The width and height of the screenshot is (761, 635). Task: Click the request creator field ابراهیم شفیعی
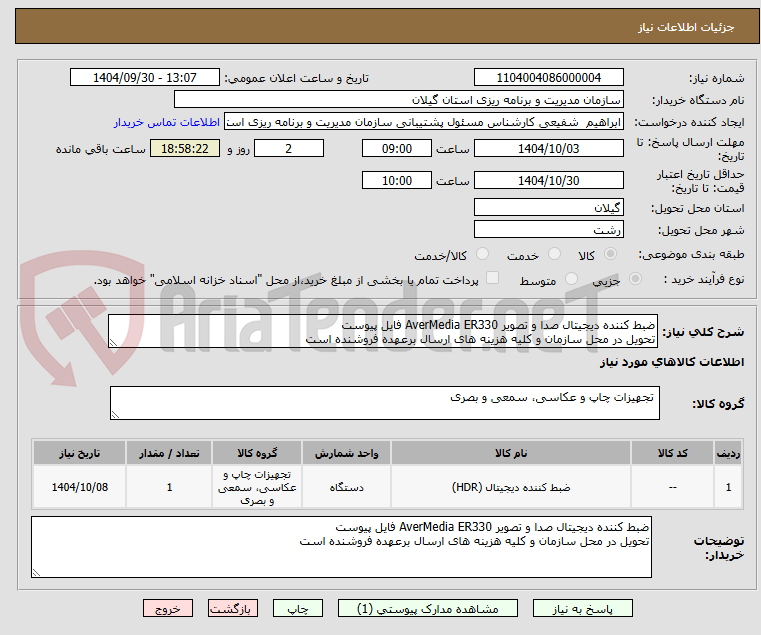pos(424,122)
